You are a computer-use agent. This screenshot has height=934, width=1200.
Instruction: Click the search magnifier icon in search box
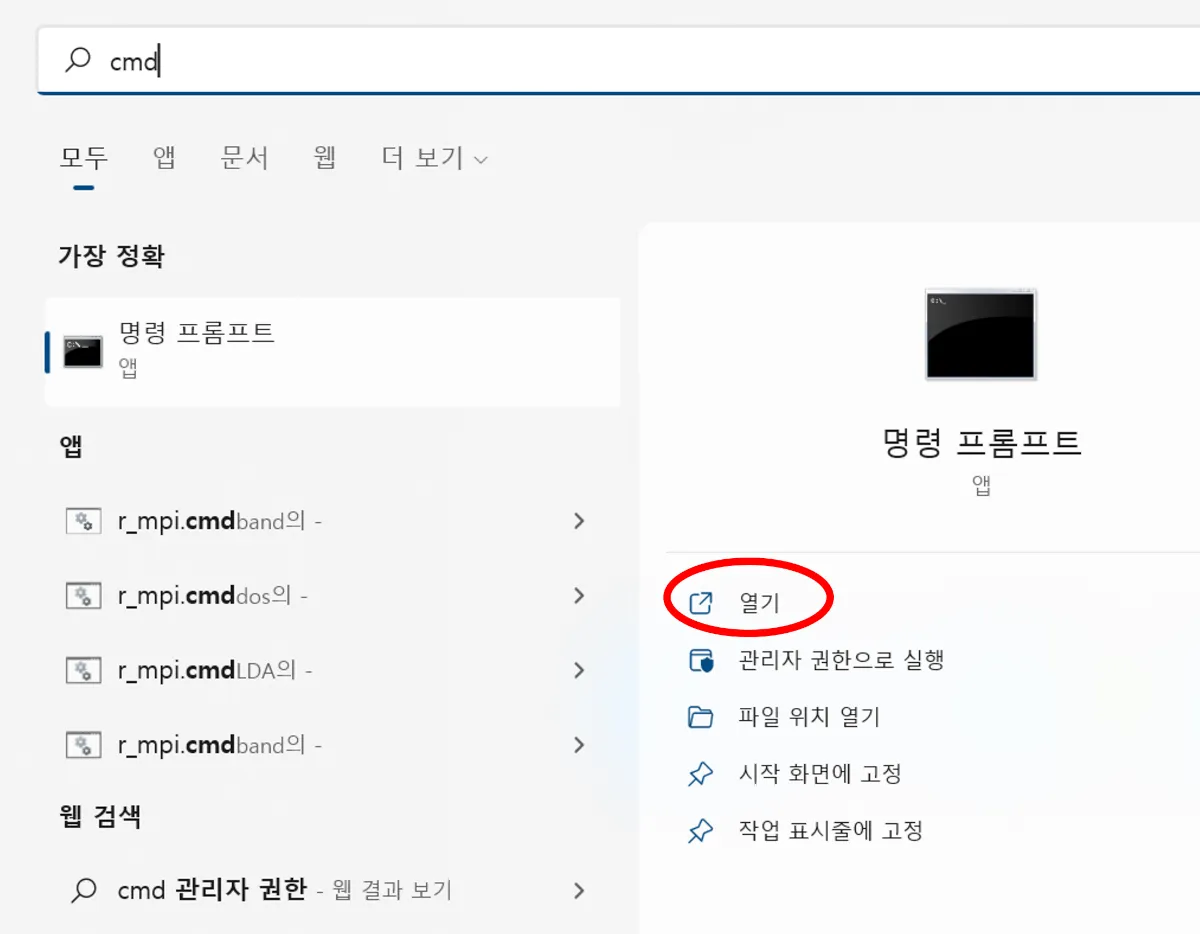pyautogui.click(x=76, y=60)
